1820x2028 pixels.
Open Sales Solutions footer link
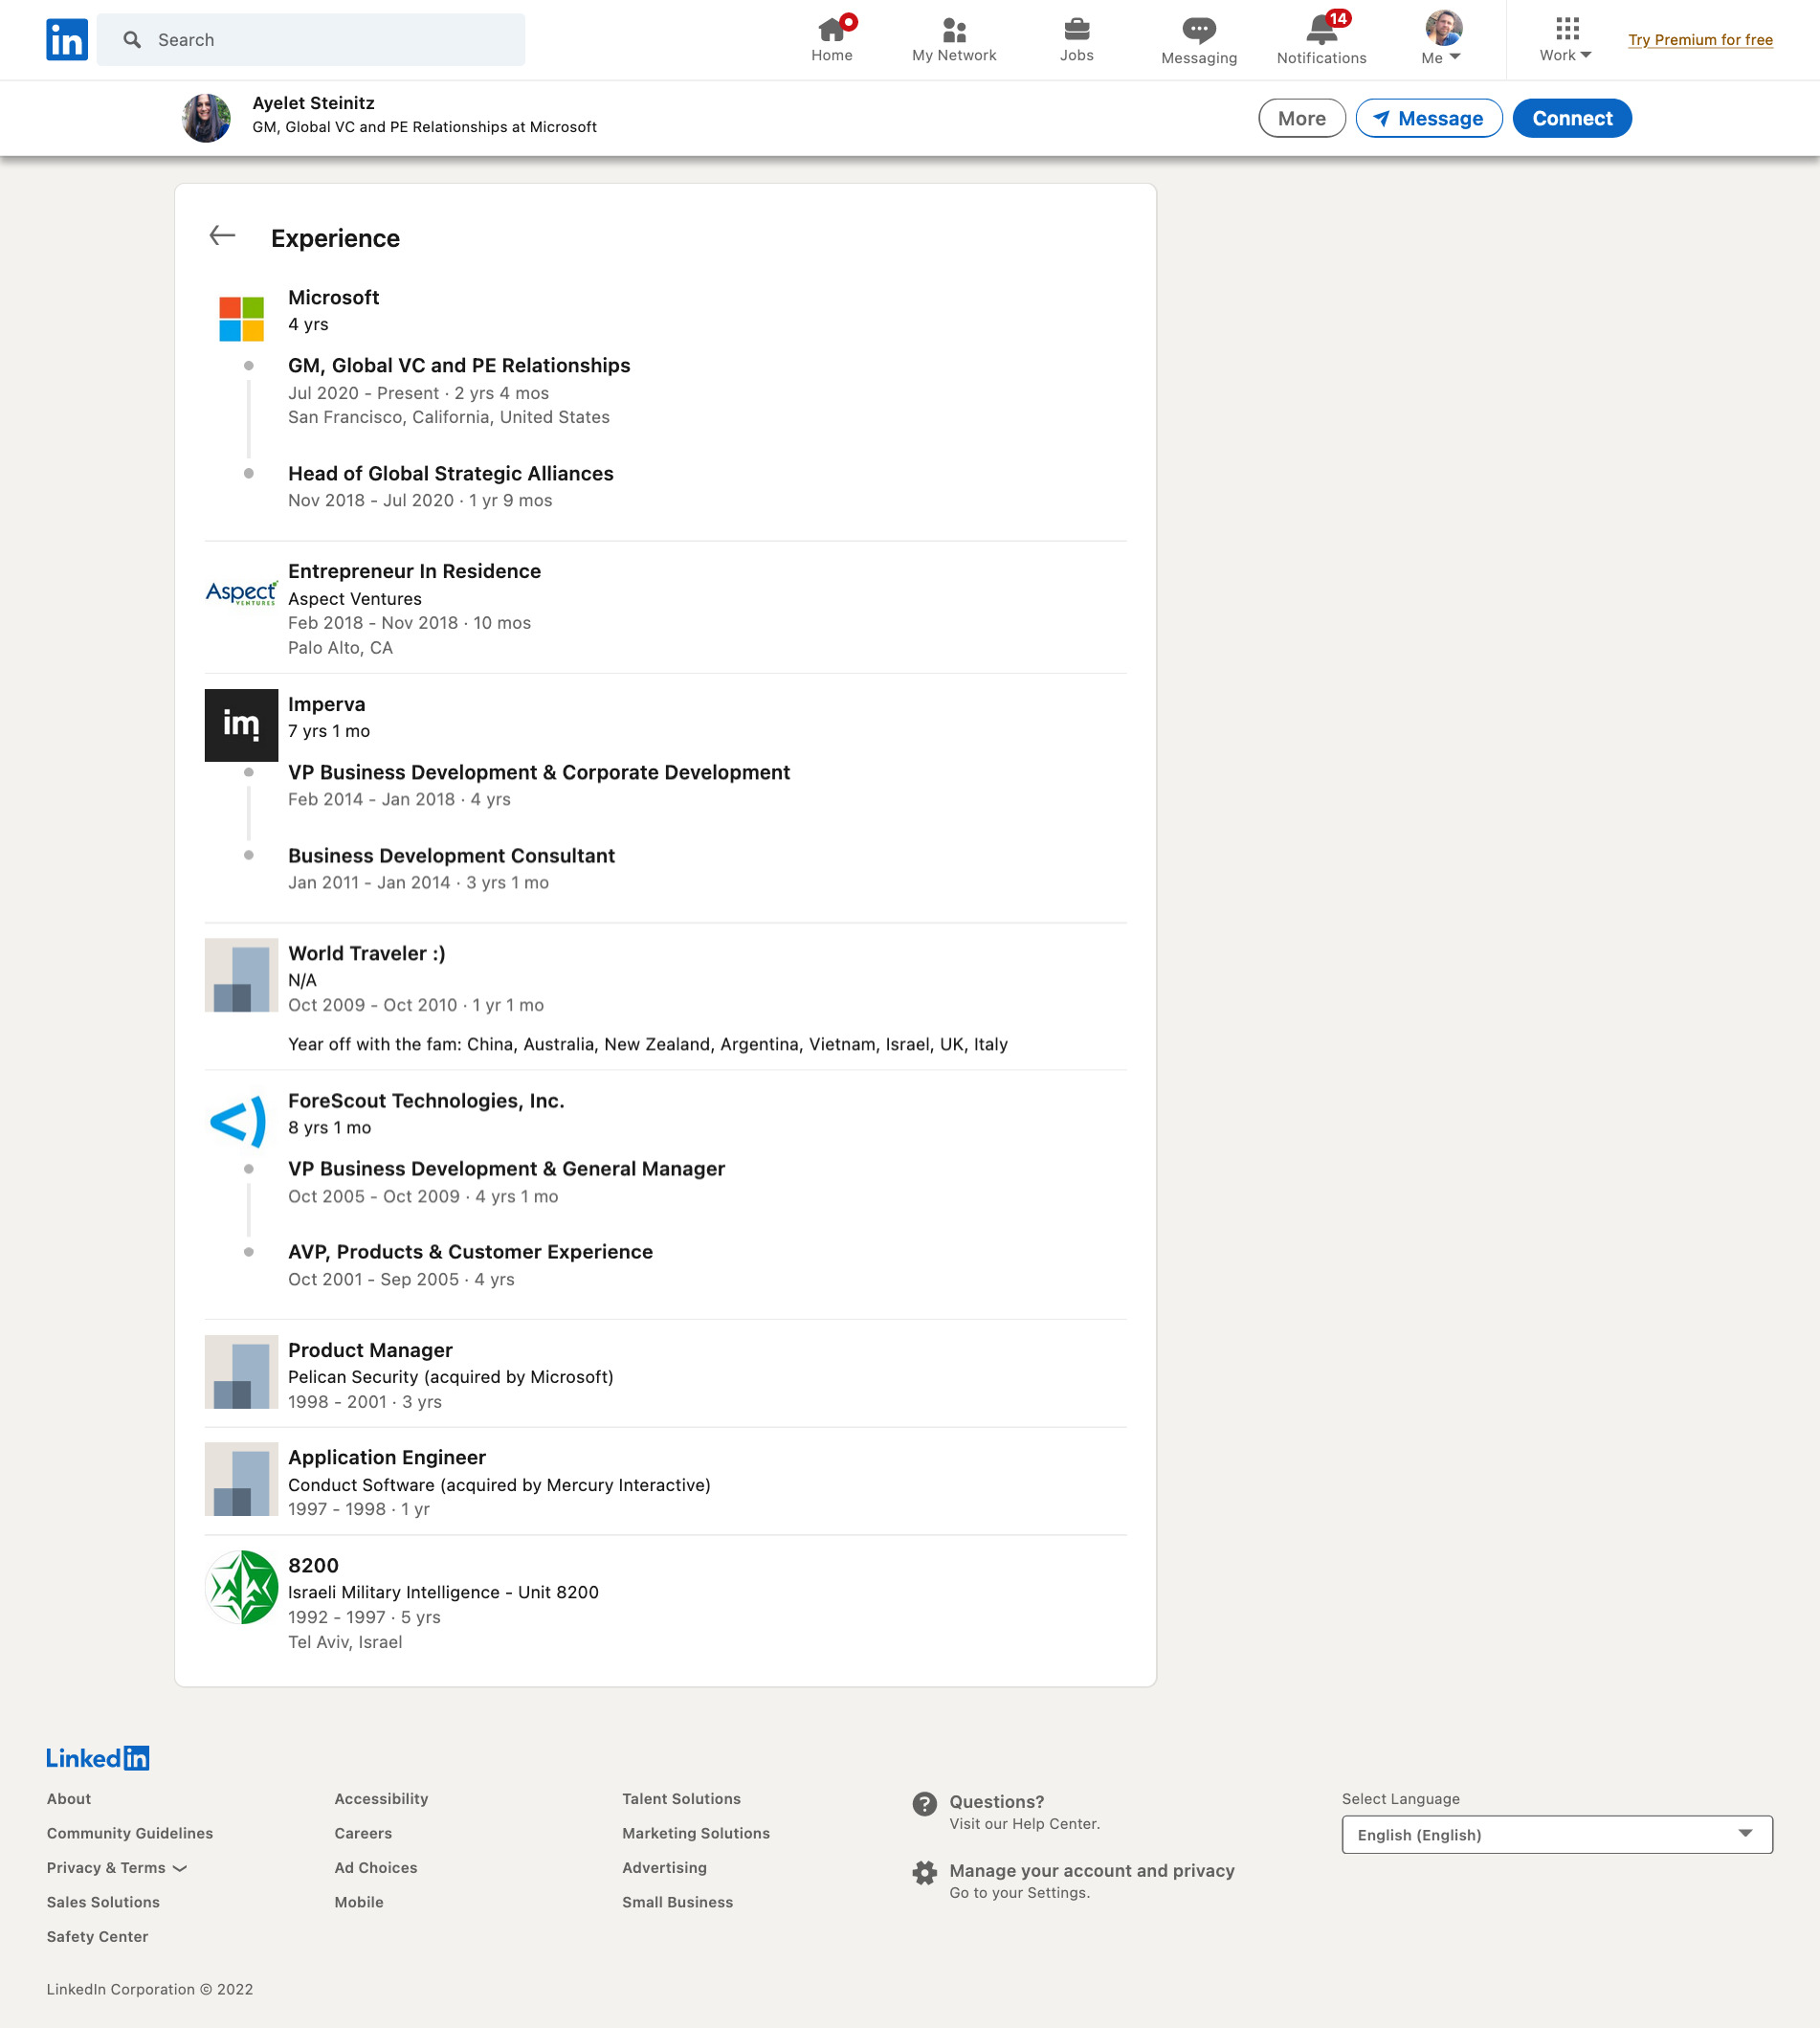click(x=103, y=1902)
